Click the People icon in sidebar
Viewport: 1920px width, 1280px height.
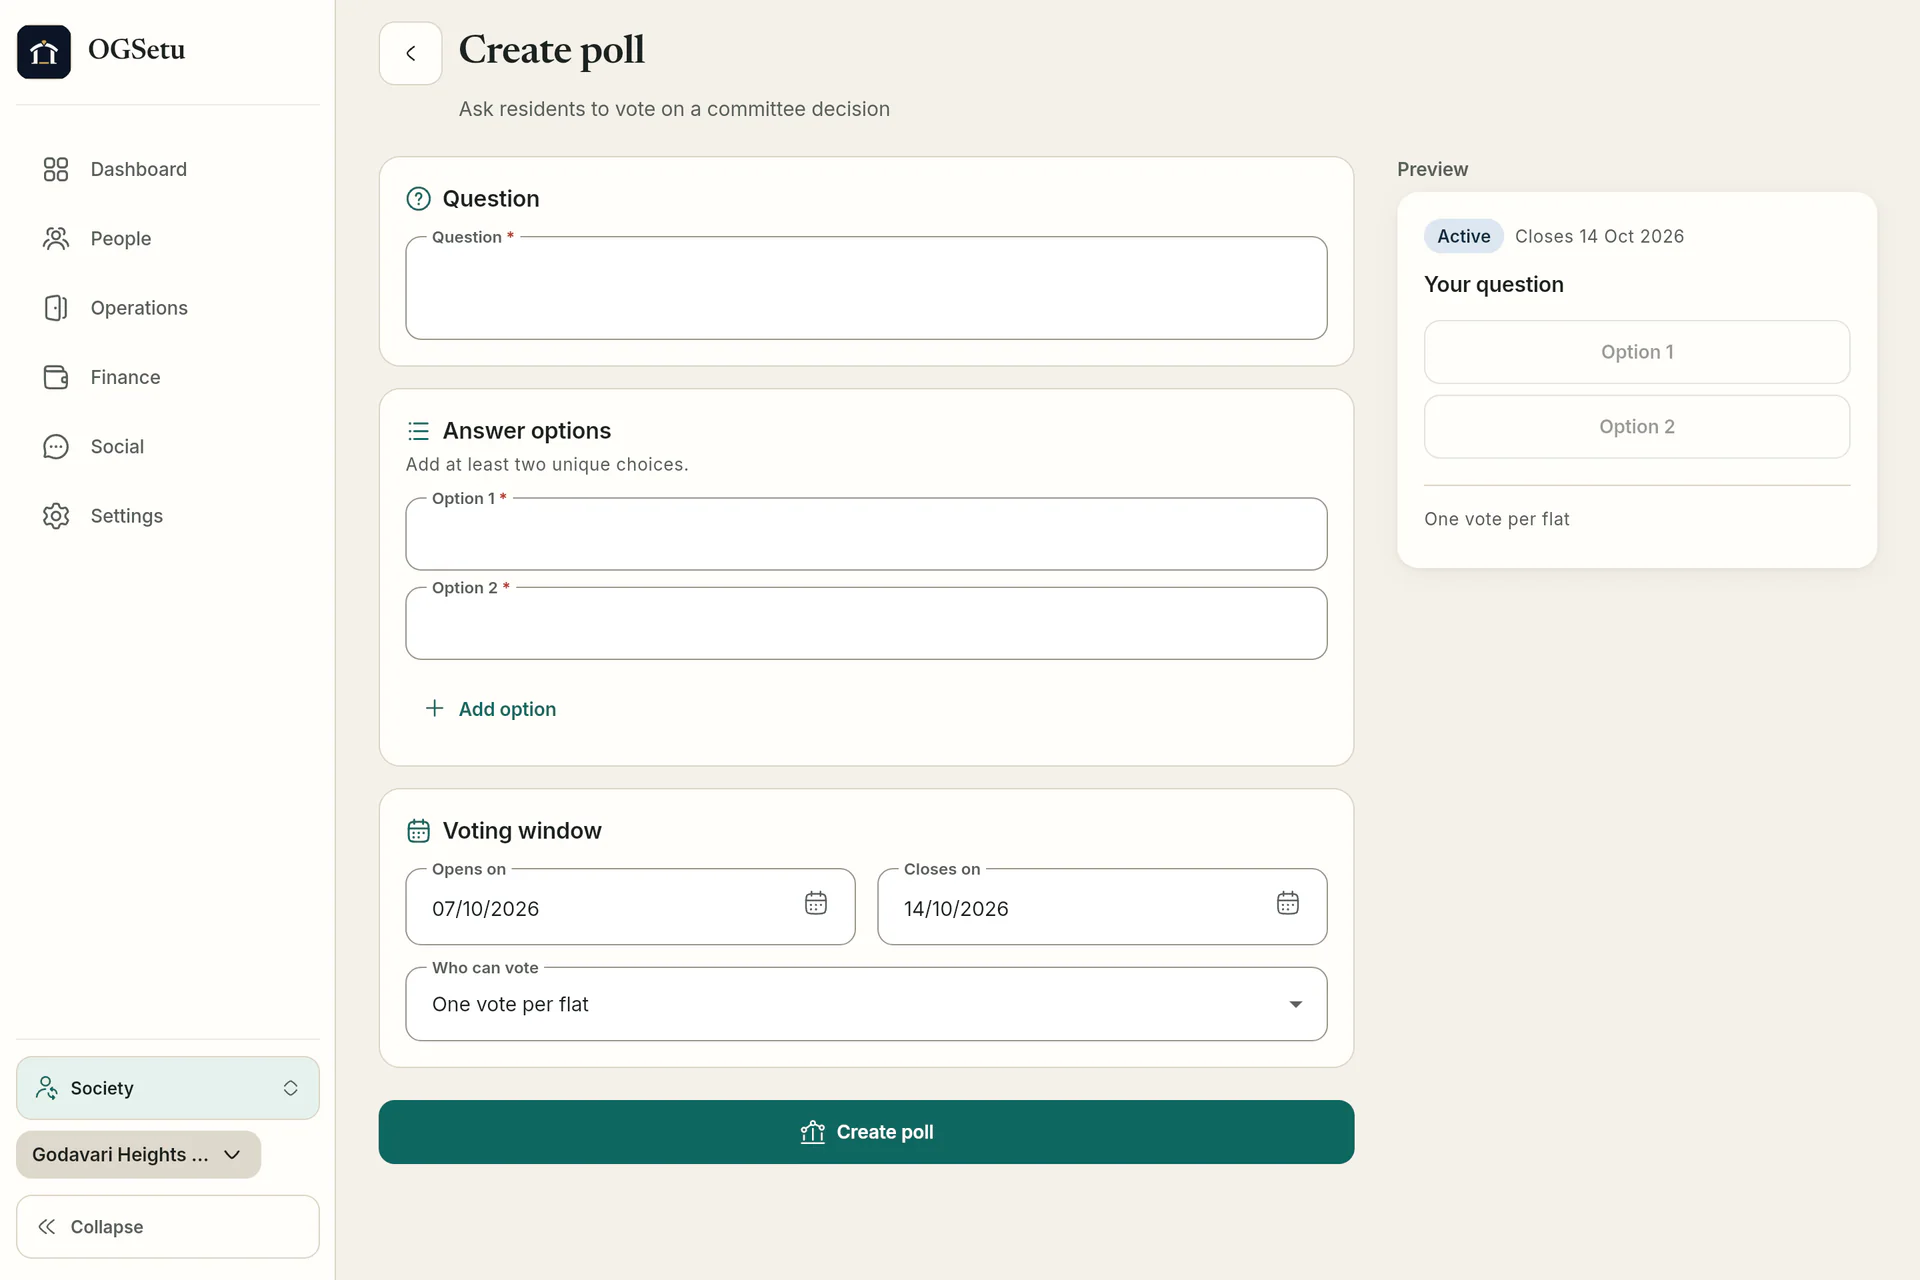tap(56, 238)
